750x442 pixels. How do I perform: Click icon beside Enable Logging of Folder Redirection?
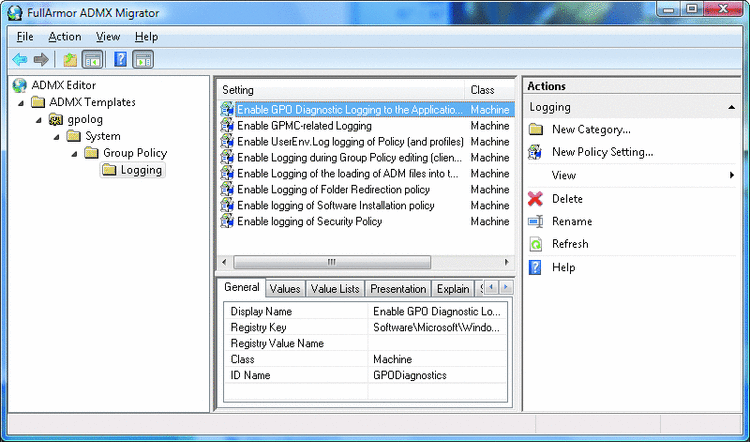(227, 189)
